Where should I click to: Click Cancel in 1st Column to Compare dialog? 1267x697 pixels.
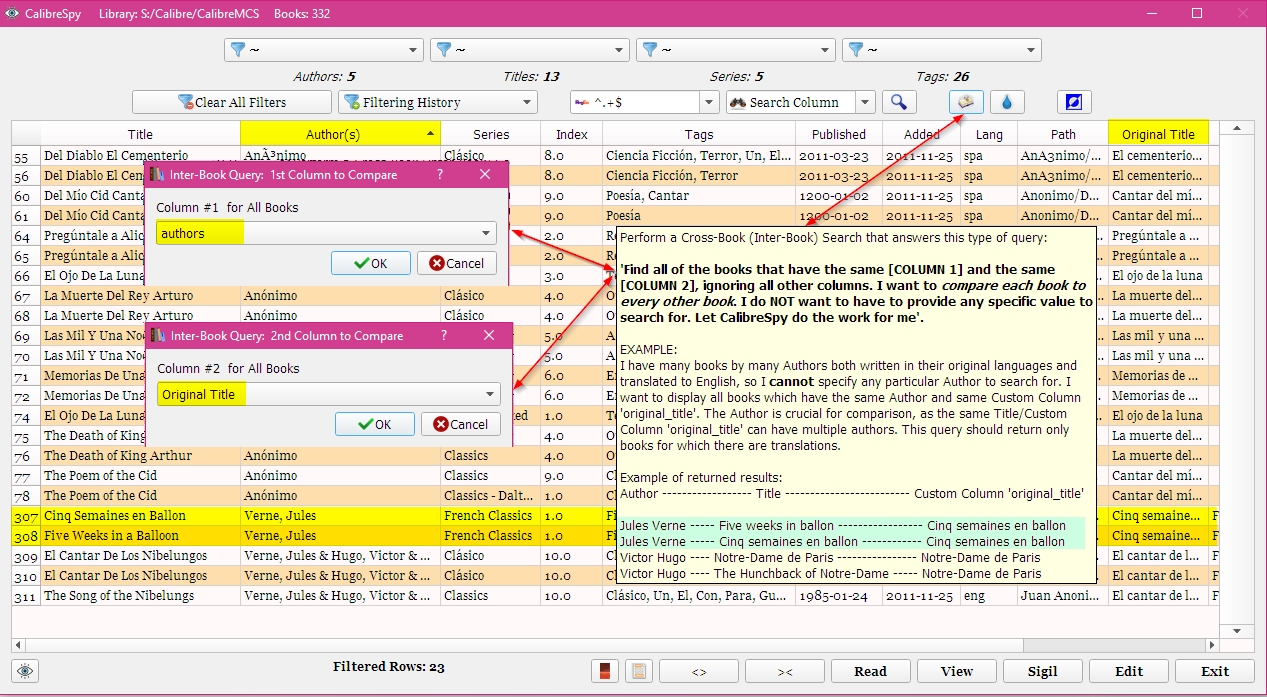456,263
